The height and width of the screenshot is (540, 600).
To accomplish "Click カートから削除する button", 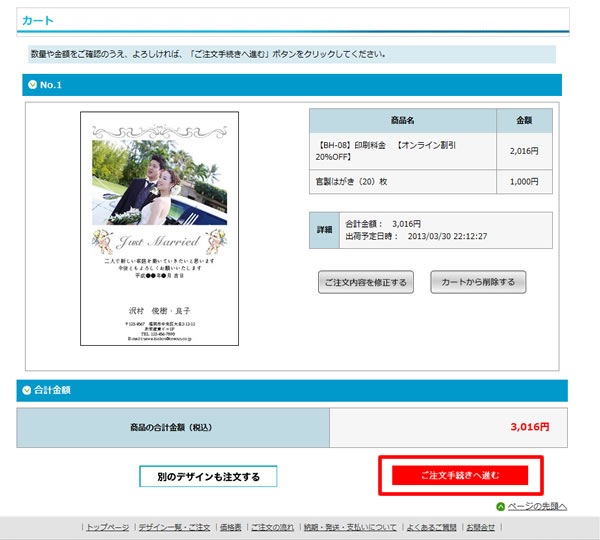I will point(478,282).
